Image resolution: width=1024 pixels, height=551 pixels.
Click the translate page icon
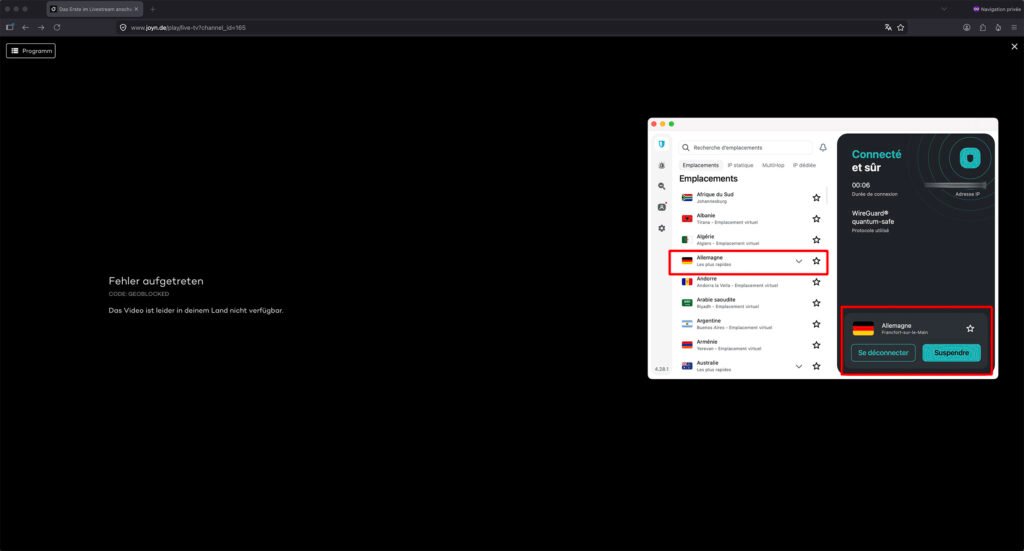(888, 27)
